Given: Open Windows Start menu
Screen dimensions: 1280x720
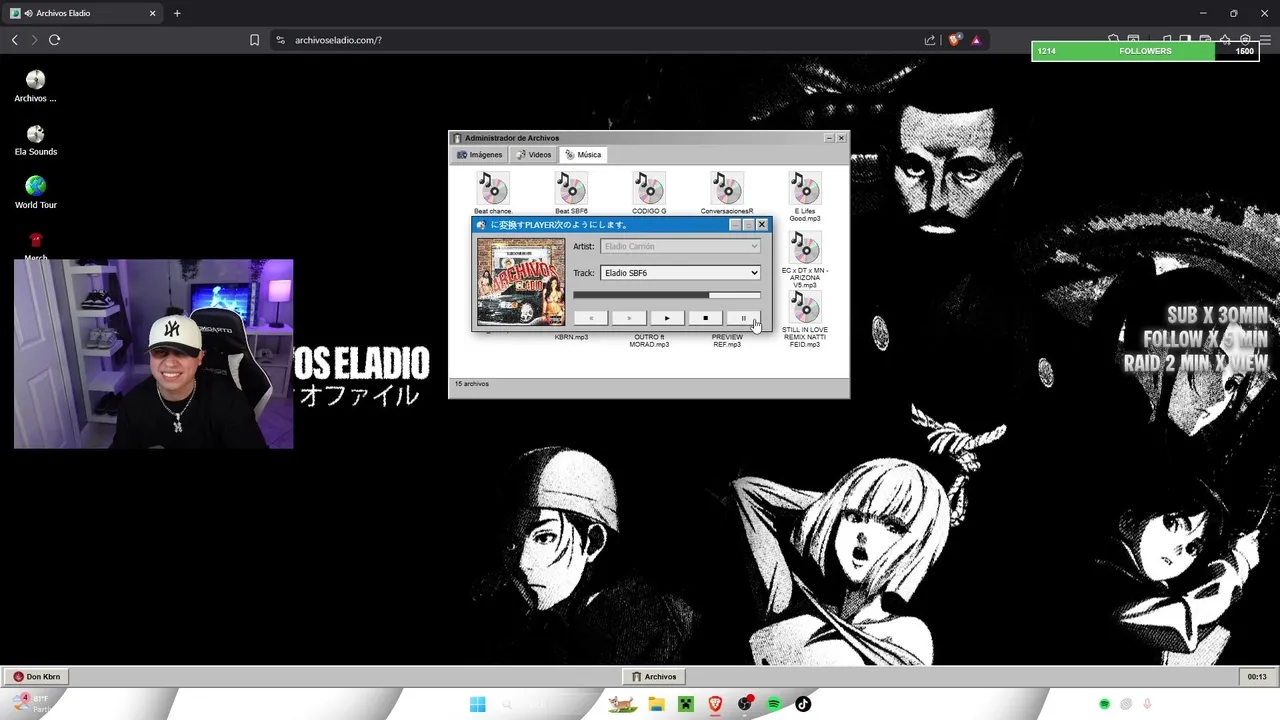Looking at the screenshot, I should (x=478, y=704).
